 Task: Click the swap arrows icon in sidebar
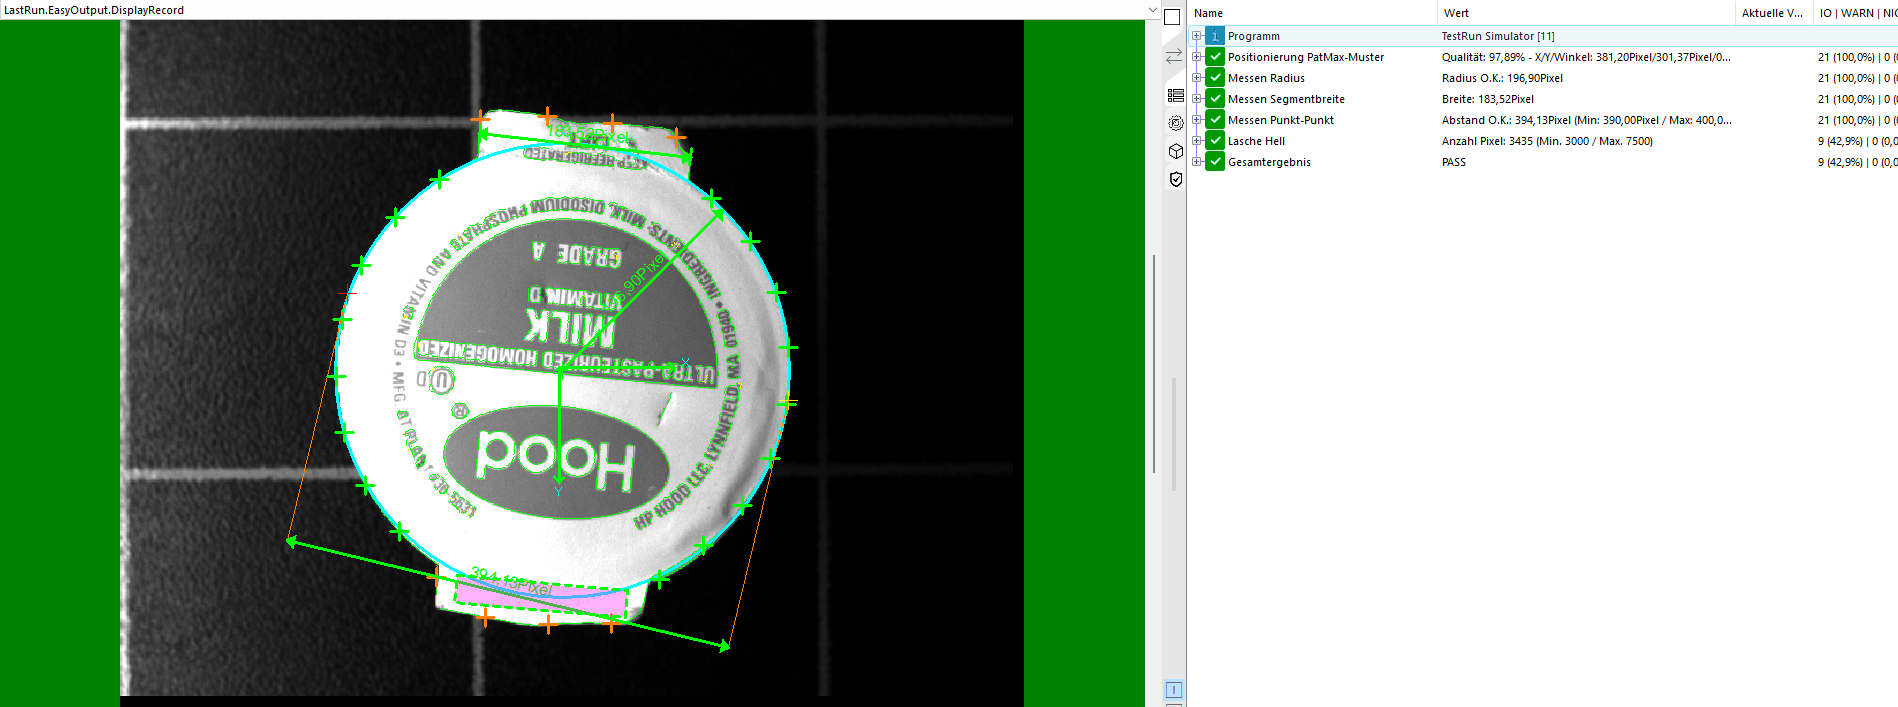tap(1174, 57)
